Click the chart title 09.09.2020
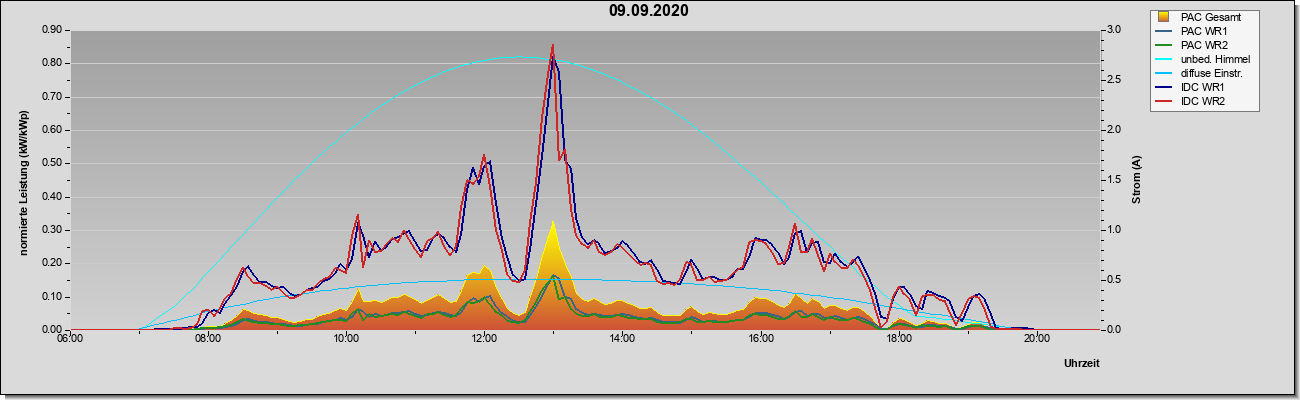Image resolution: width=1300 pixels, height=400 pixels. point(649,11)
